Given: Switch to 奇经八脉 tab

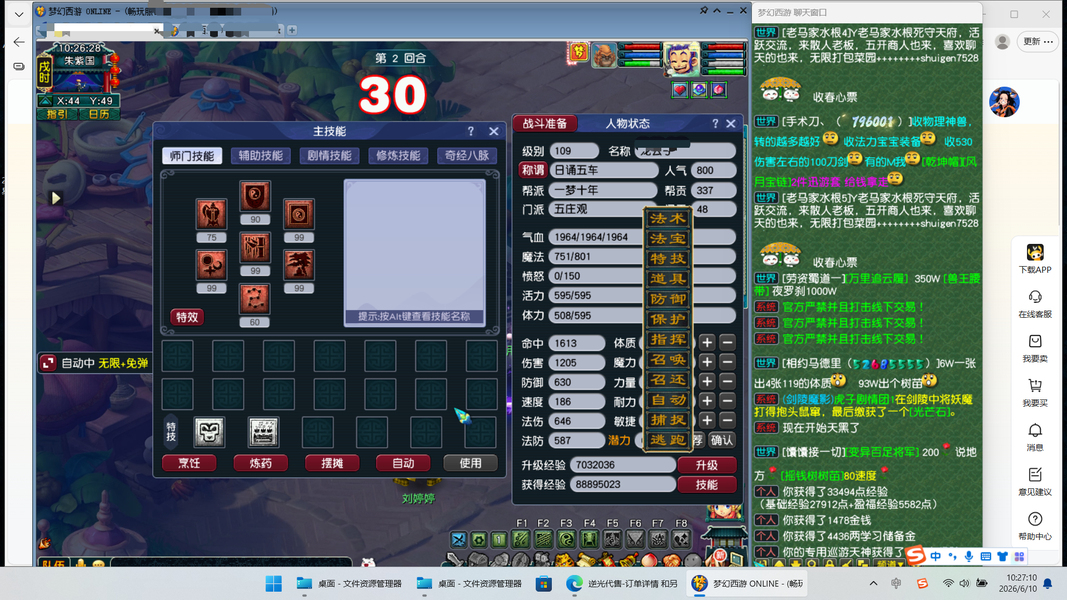Looking at the screenshot, I should 467,156.
